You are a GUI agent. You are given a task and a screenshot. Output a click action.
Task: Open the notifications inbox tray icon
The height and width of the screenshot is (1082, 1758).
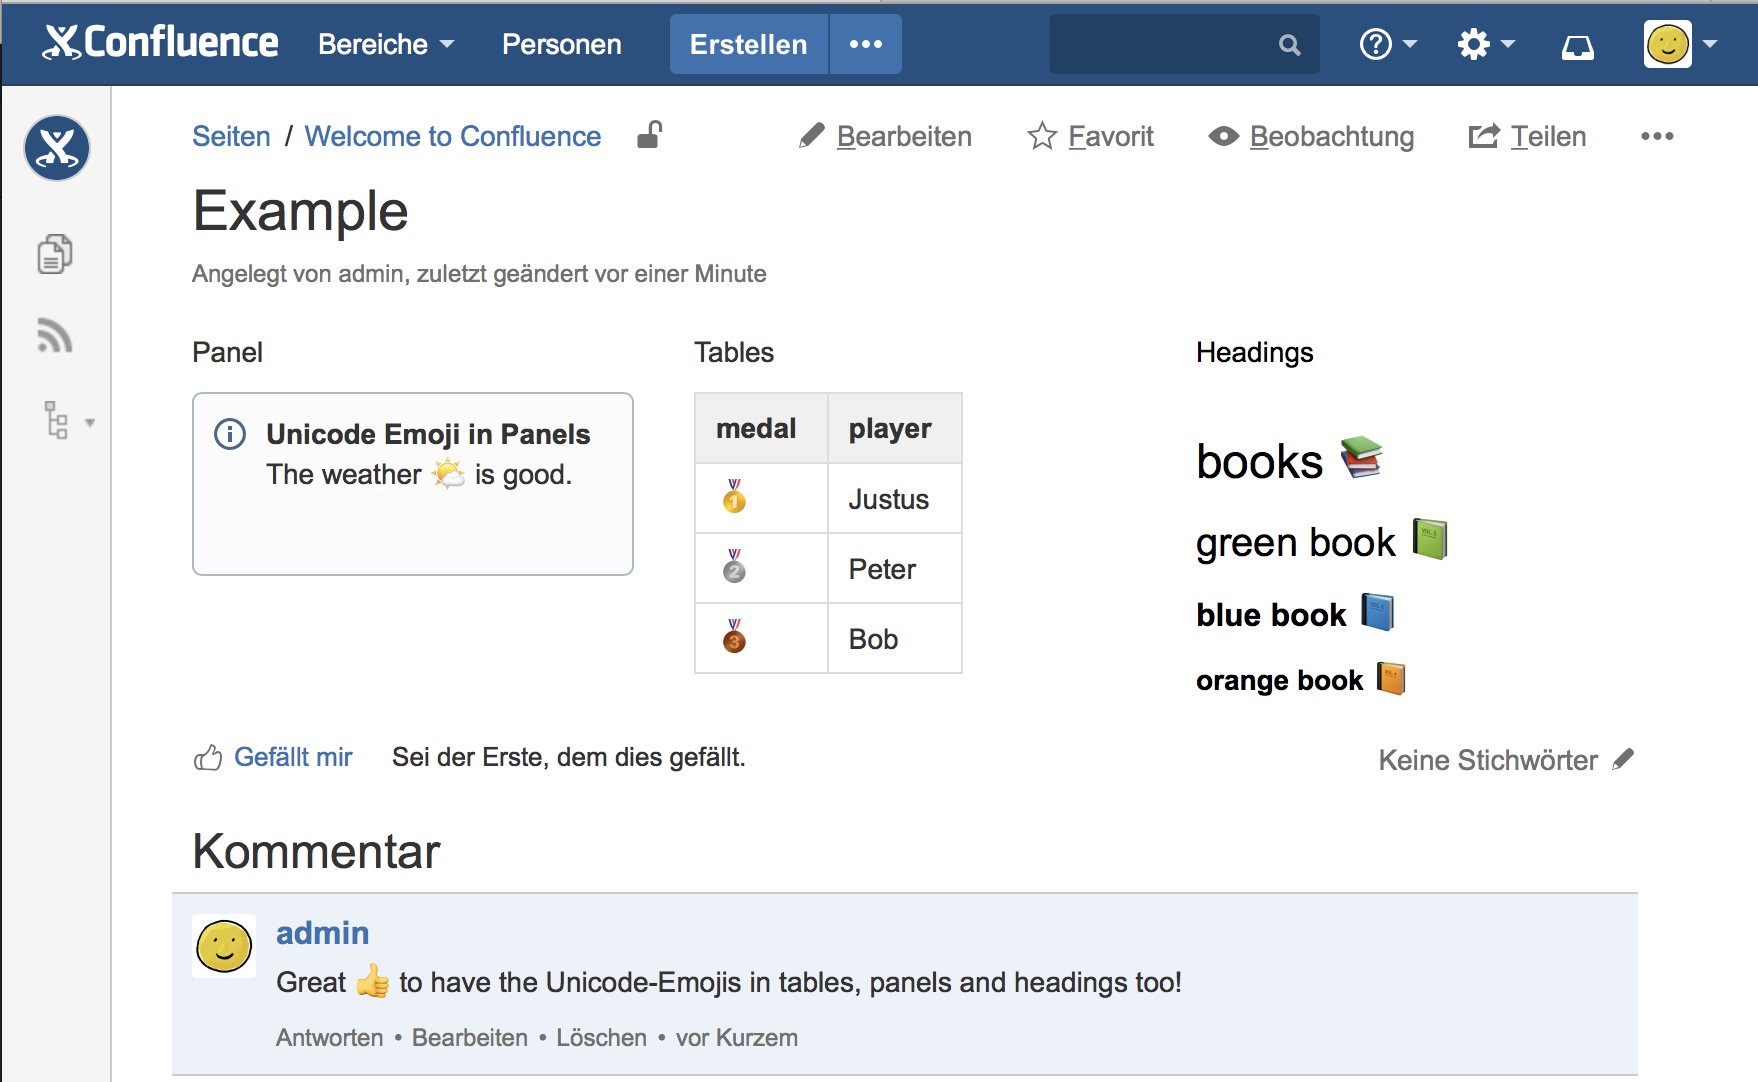(1577, 45)
